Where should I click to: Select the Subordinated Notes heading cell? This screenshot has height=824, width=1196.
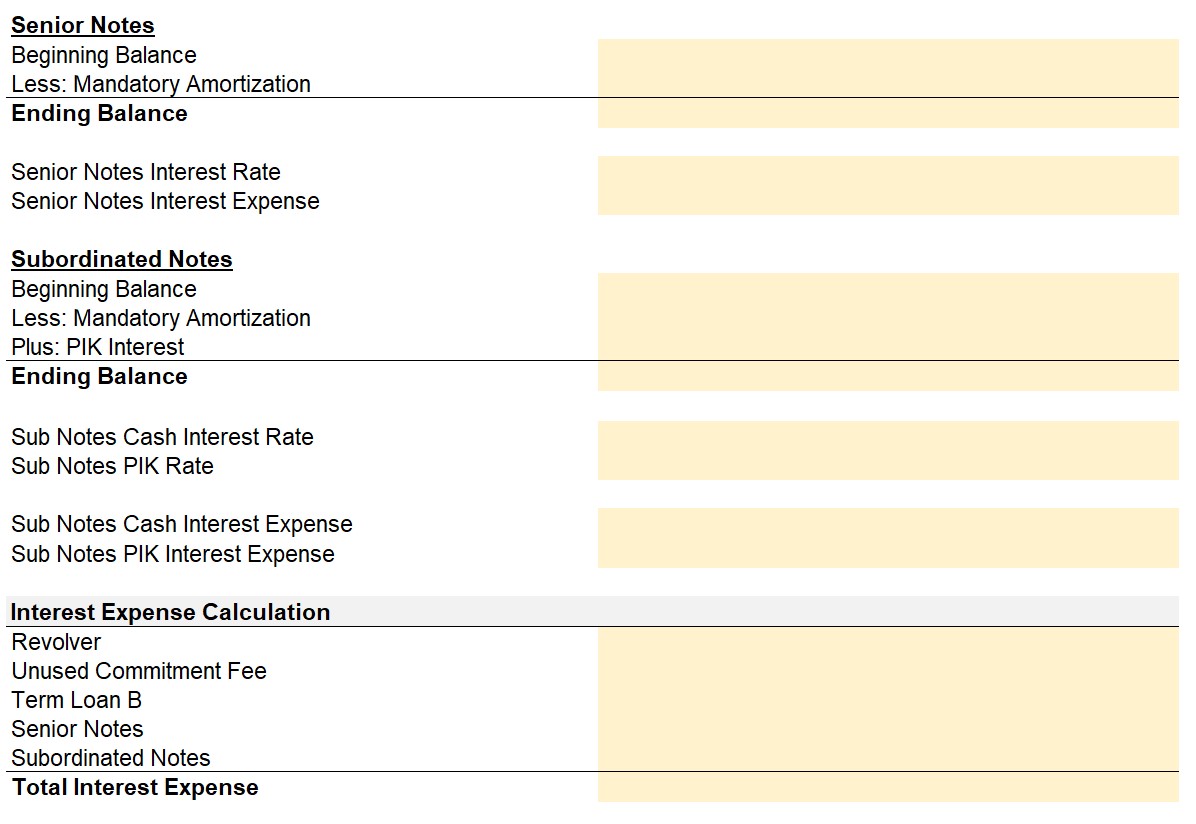point(121,259)
